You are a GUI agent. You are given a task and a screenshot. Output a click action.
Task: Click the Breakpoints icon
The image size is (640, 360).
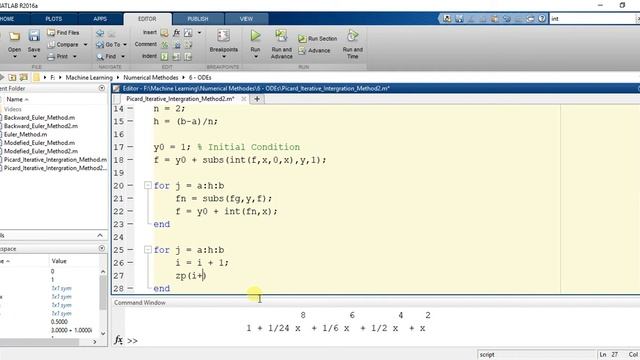point(223,36)
